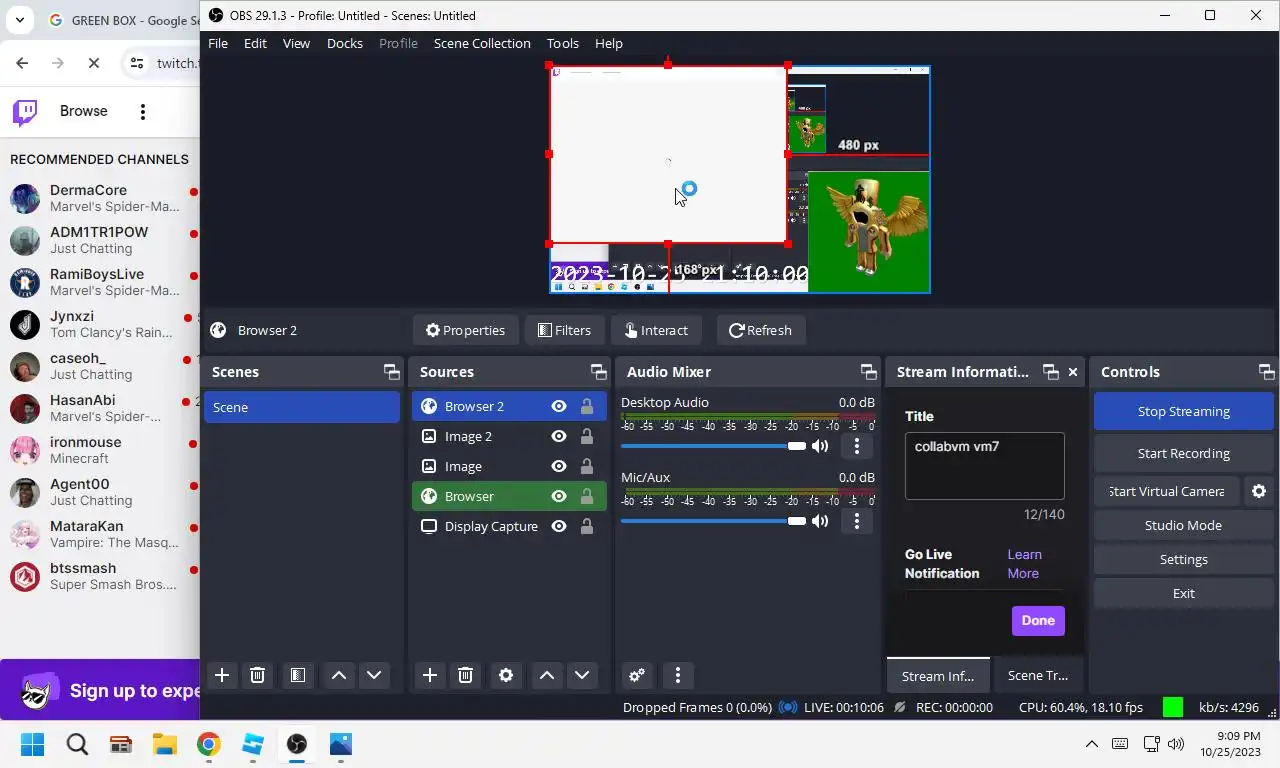
Task: Remove selected scene with trash icon
Action: [x=257, y=675]
